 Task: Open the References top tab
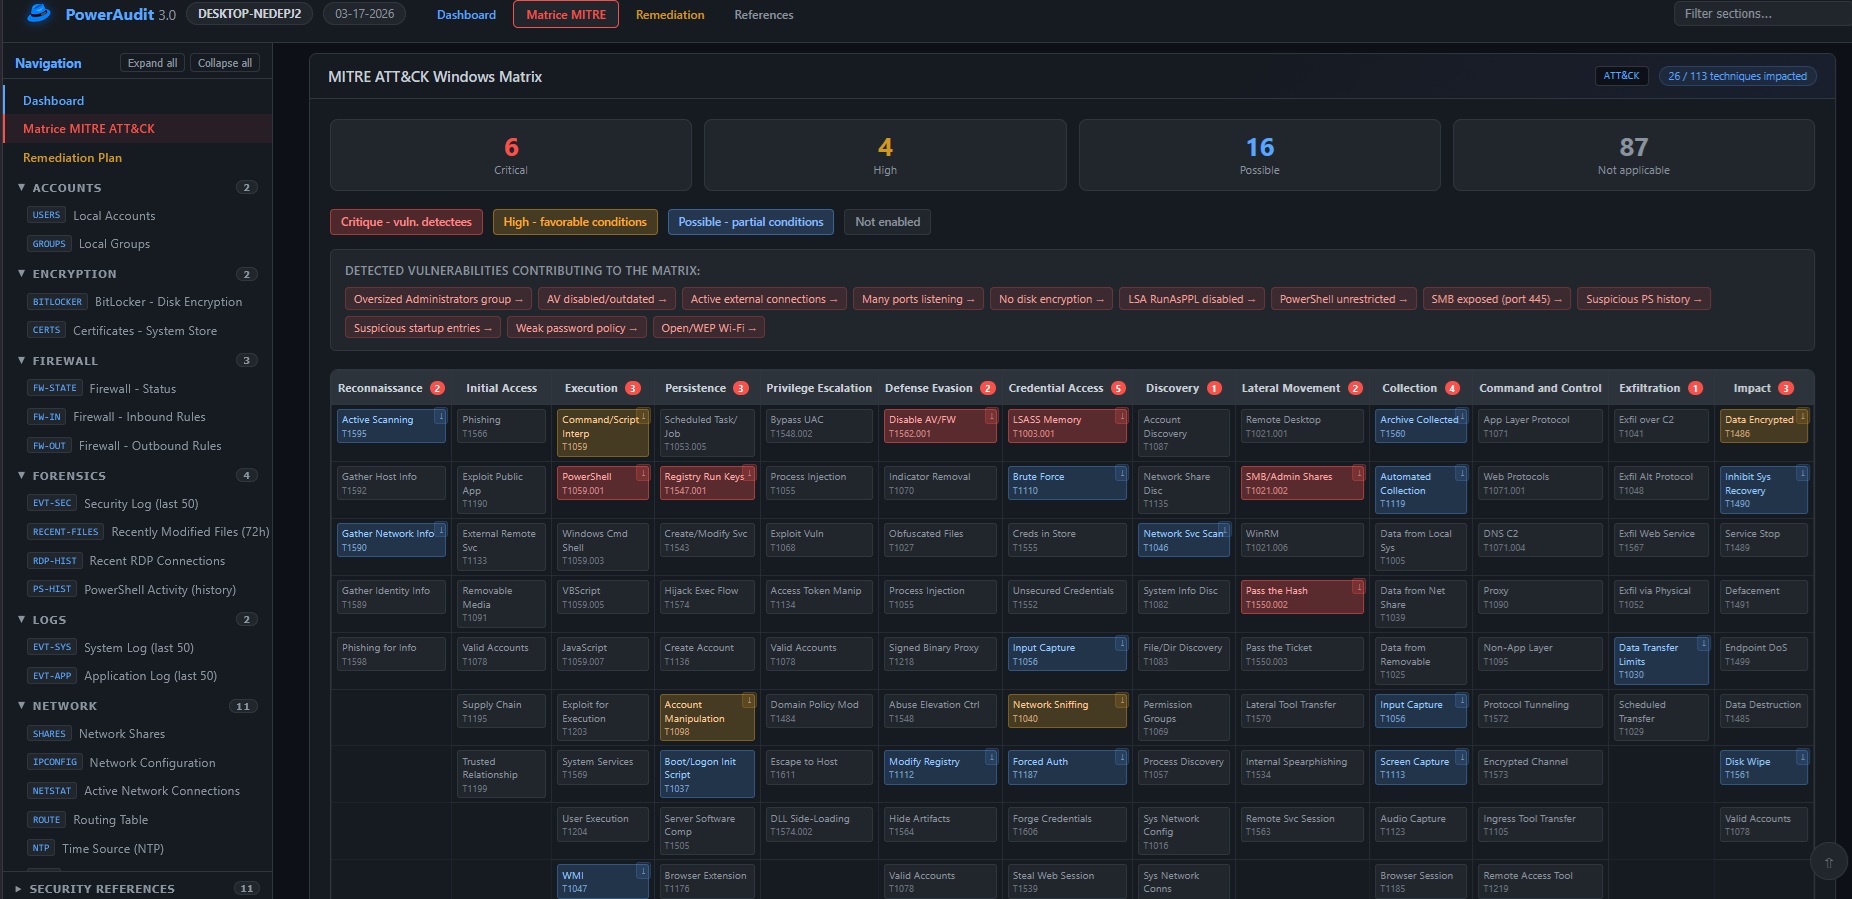(764, 15)
